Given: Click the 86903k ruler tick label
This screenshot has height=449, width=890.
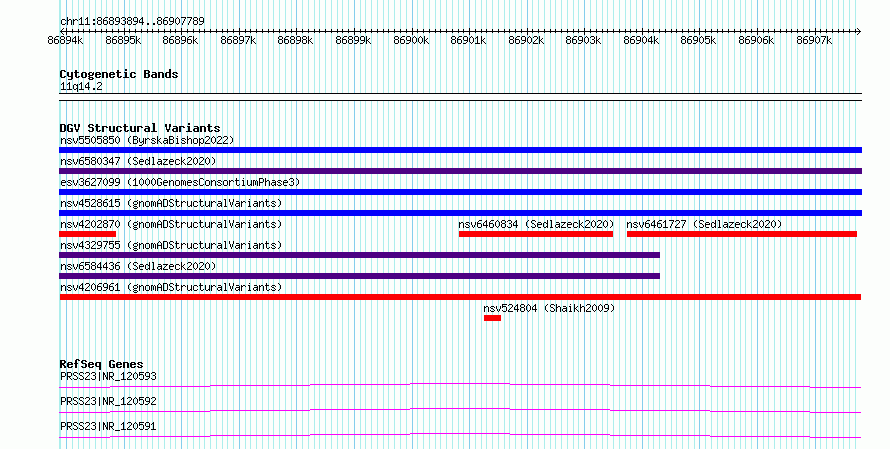Looking at the screenshot, I should 583,40.
